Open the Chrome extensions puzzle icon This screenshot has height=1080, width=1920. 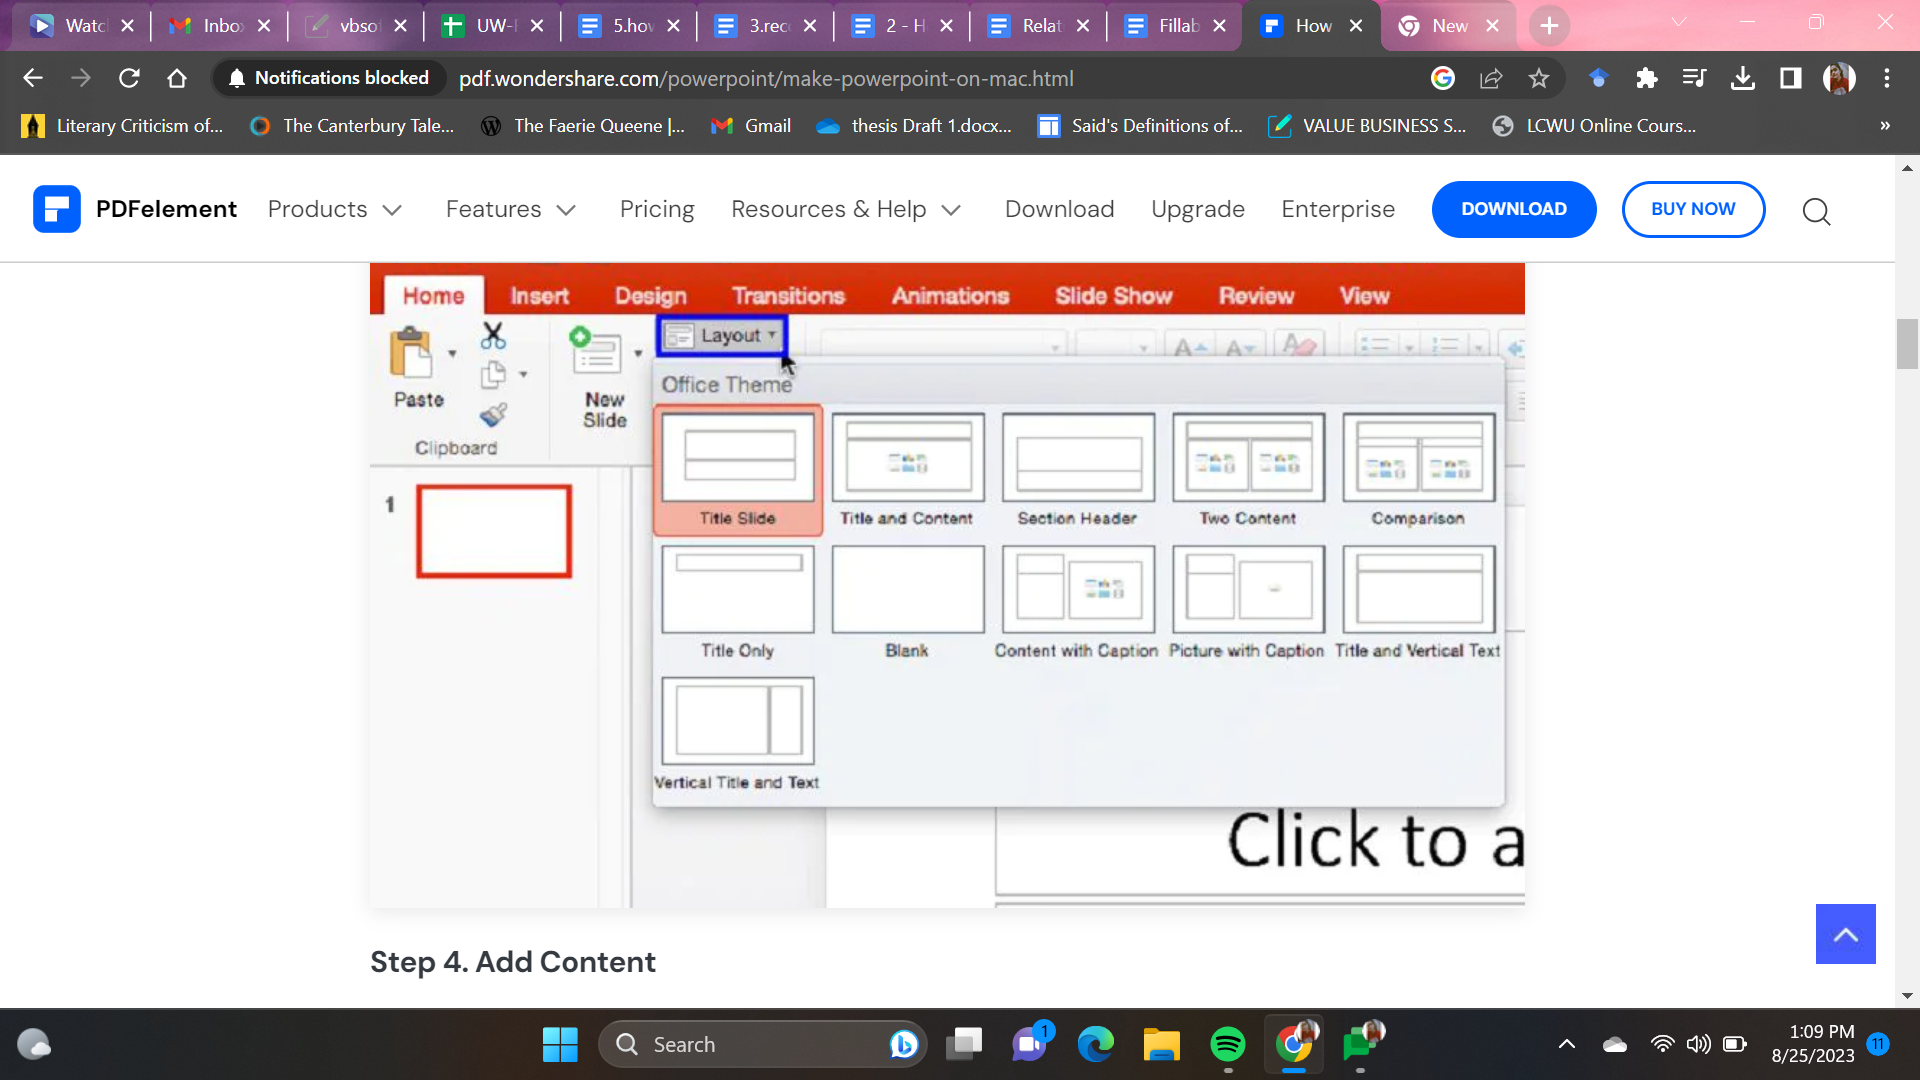1646,78
